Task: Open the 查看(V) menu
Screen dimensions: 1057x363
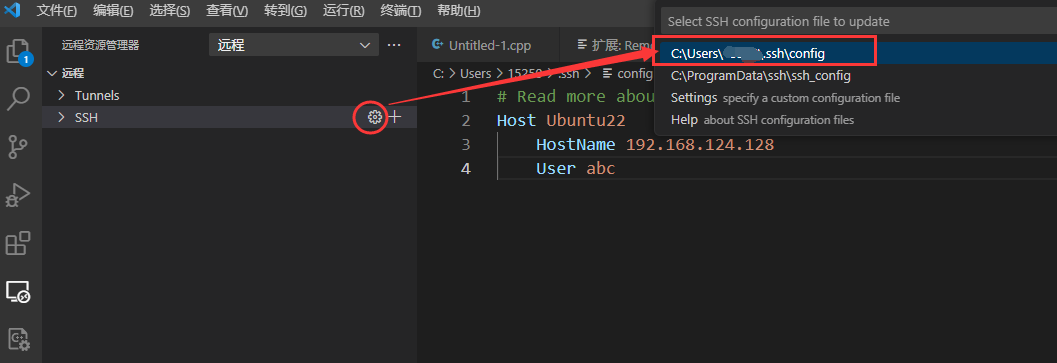Action: [x=228, y=11]
